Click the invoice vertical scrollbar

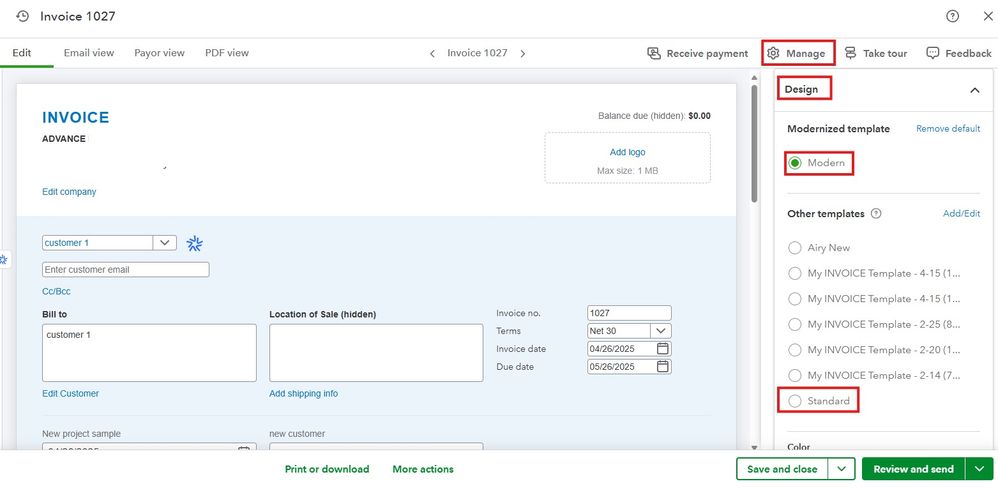(754, 143)
